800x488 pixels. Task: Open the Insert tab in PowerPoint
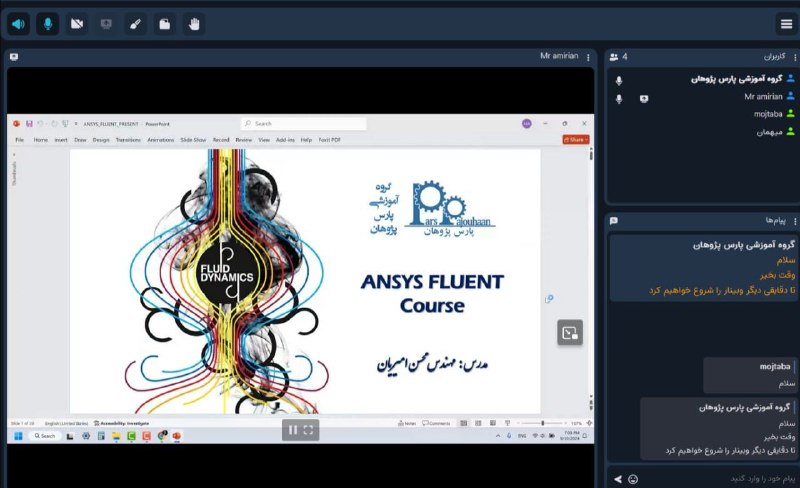[61, 140]
